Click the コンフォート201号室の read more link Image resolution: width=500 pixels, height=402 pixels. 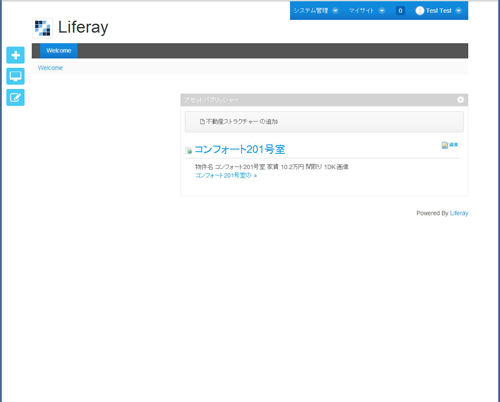coord(226,175)
